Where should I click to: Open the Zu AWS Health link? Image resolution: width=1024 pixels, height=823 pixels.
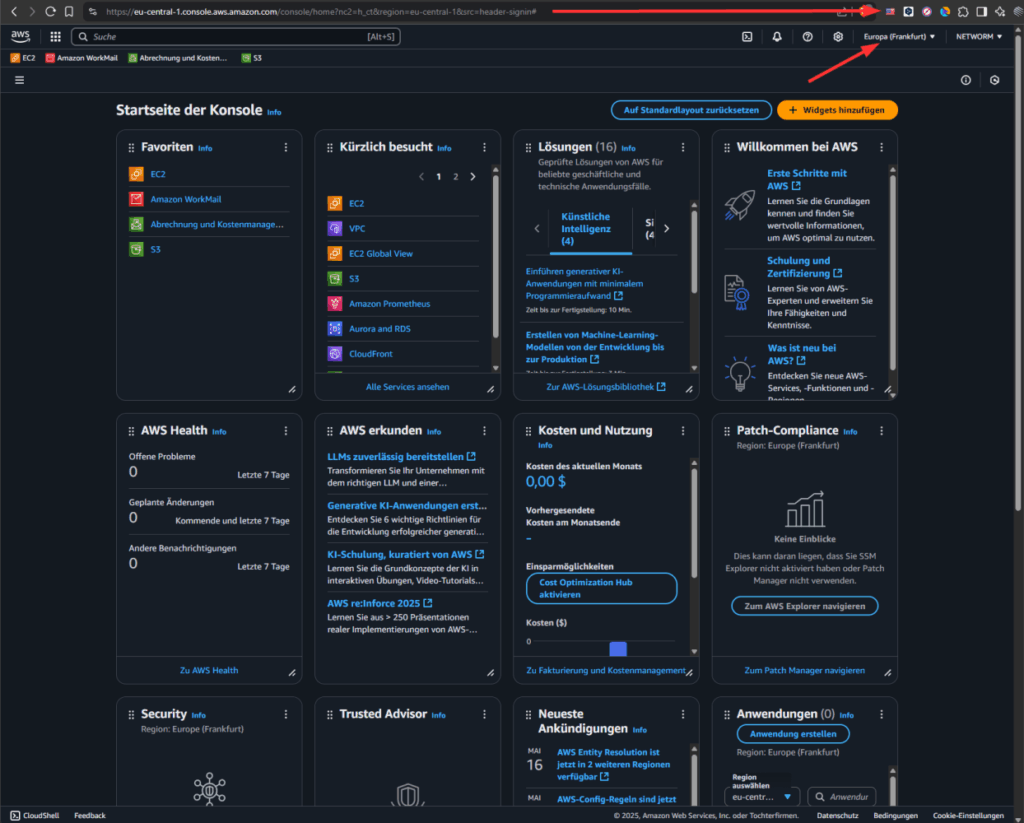coord(209,670)
